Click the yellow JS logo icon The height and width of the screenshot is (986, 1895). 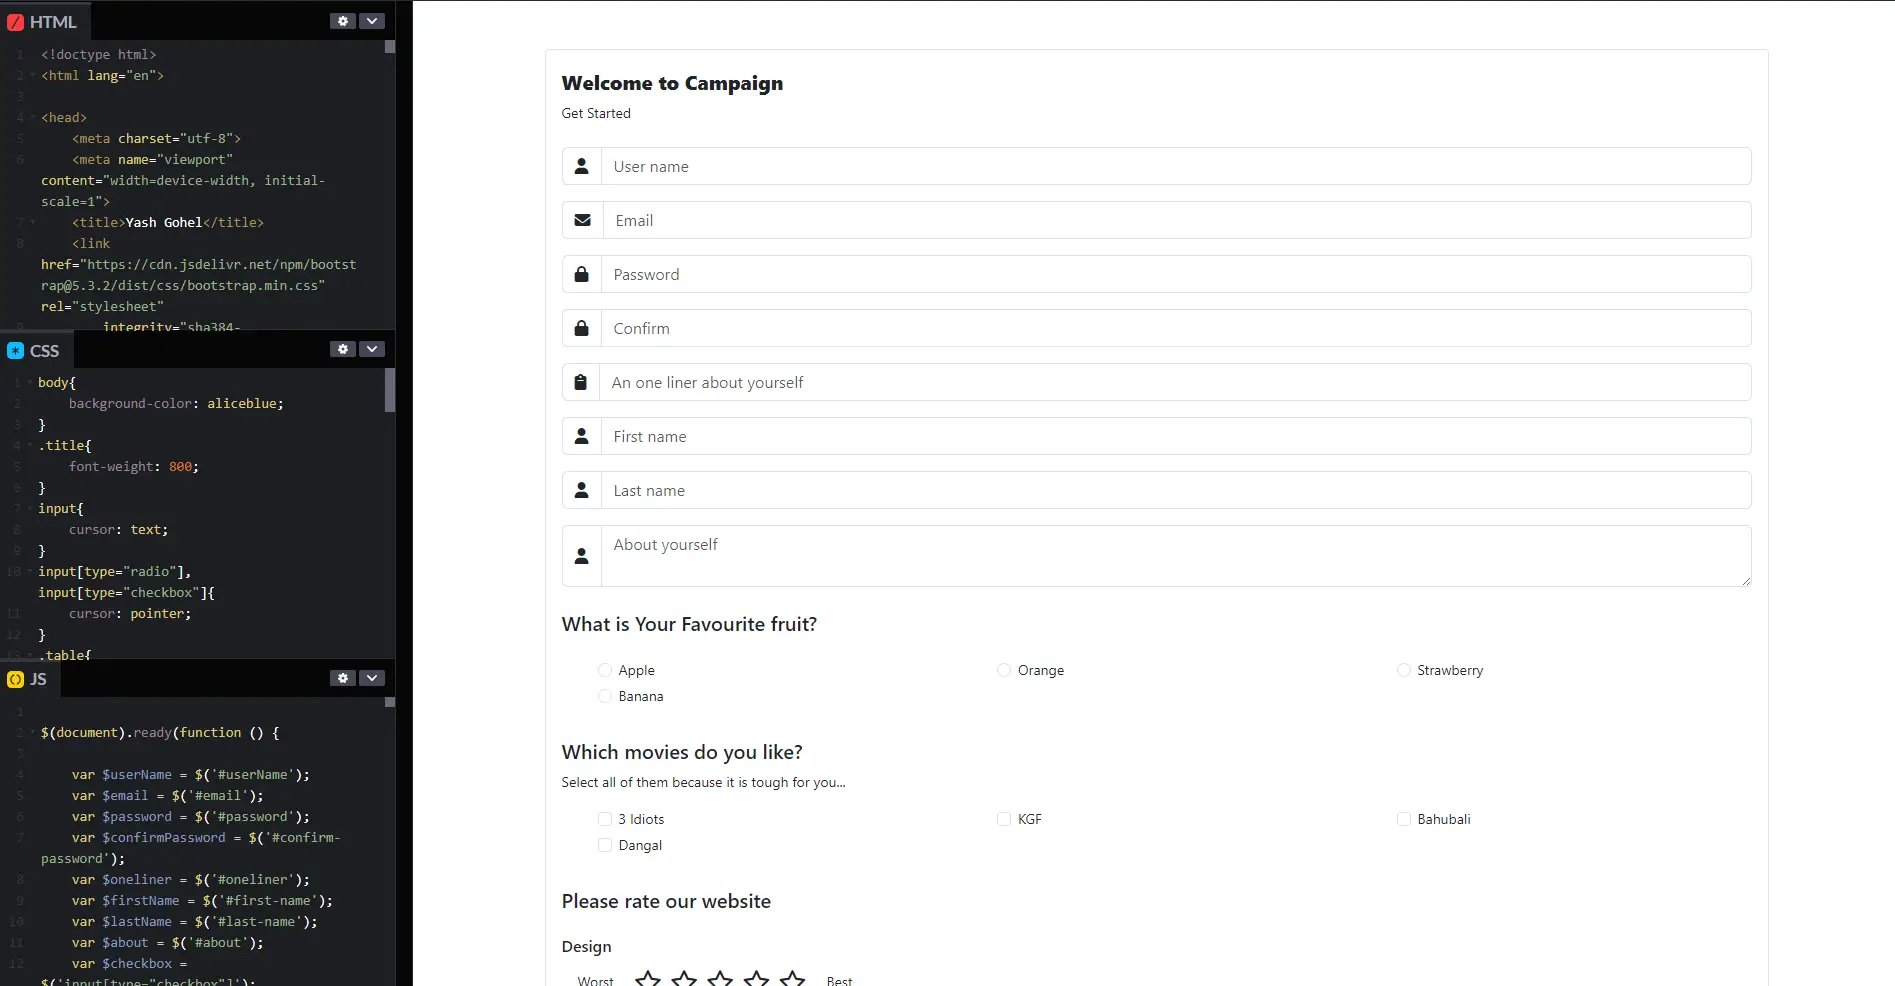(15, 679)
